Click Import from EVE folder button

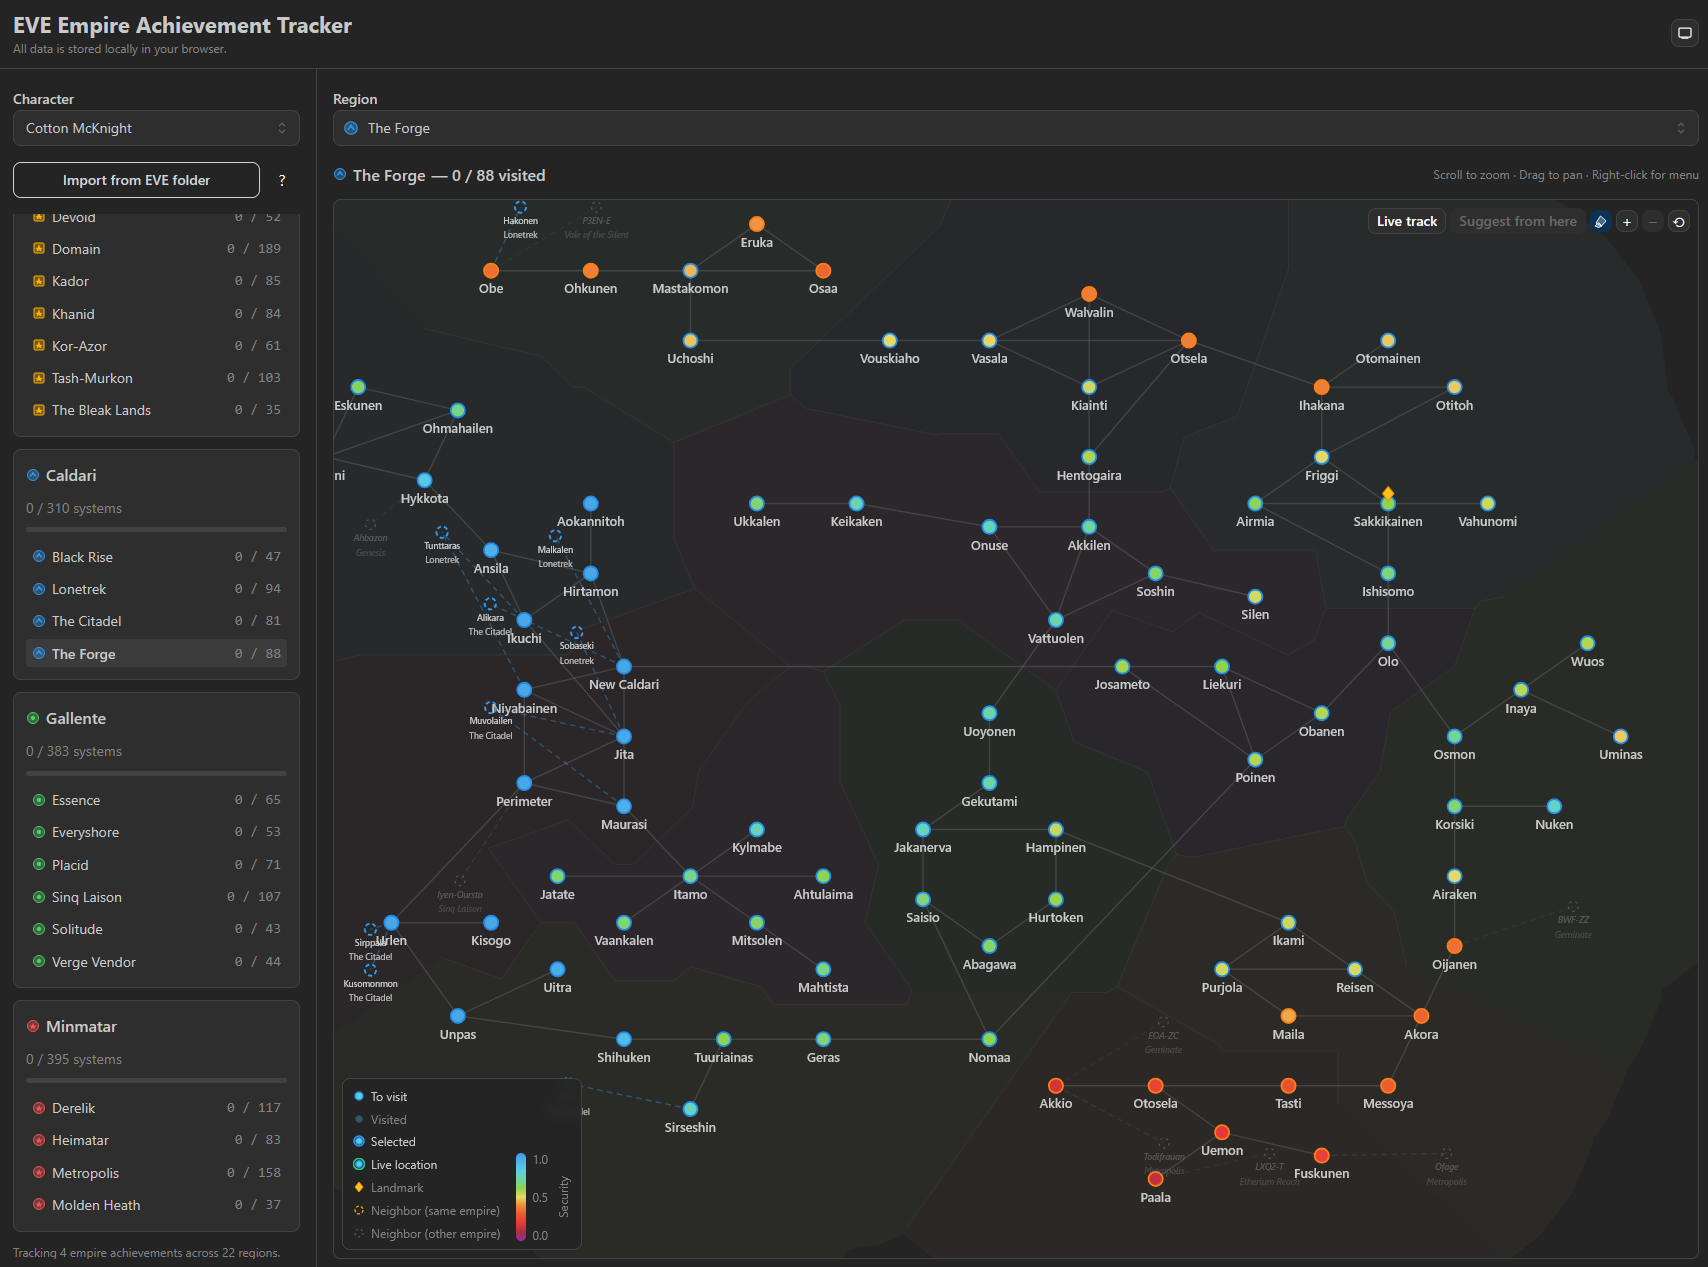pos(136,180)
